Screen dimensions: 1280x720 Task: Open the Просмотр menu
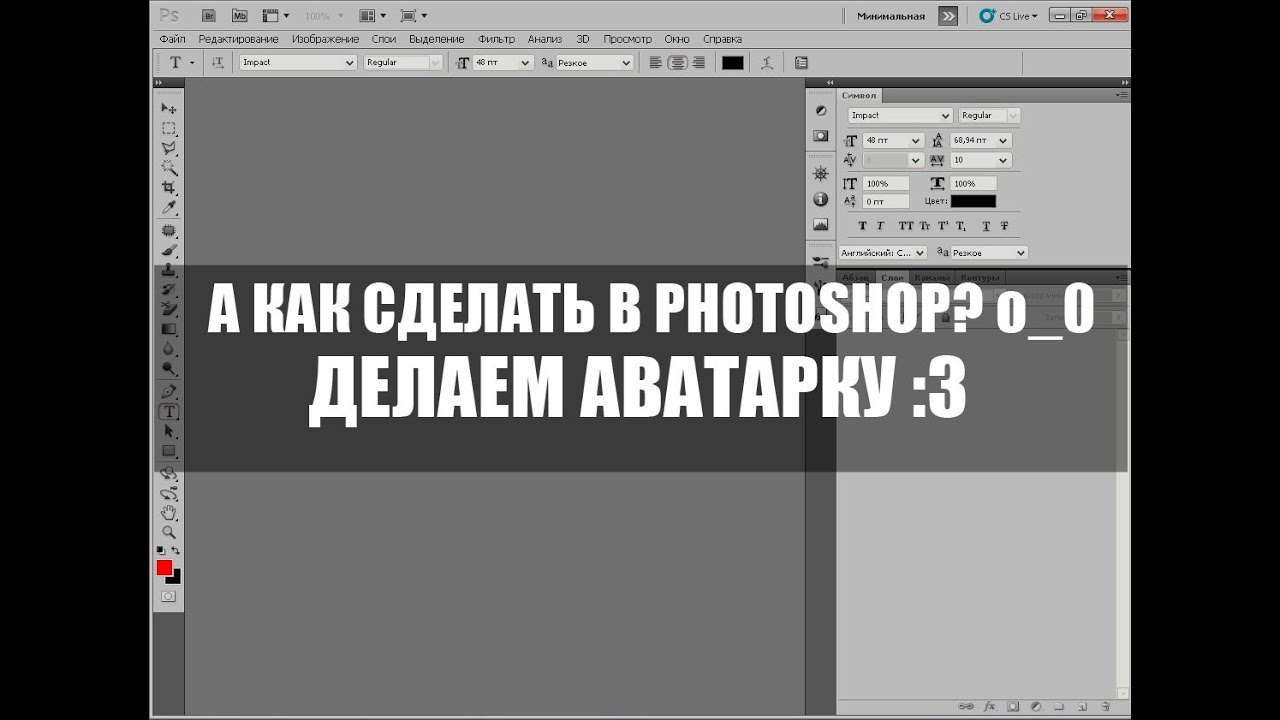coord(627,39)
